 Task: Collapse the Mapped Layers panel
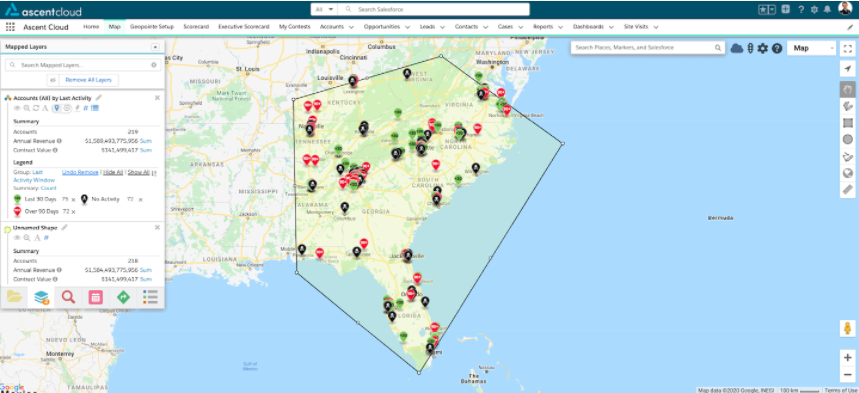155,47
